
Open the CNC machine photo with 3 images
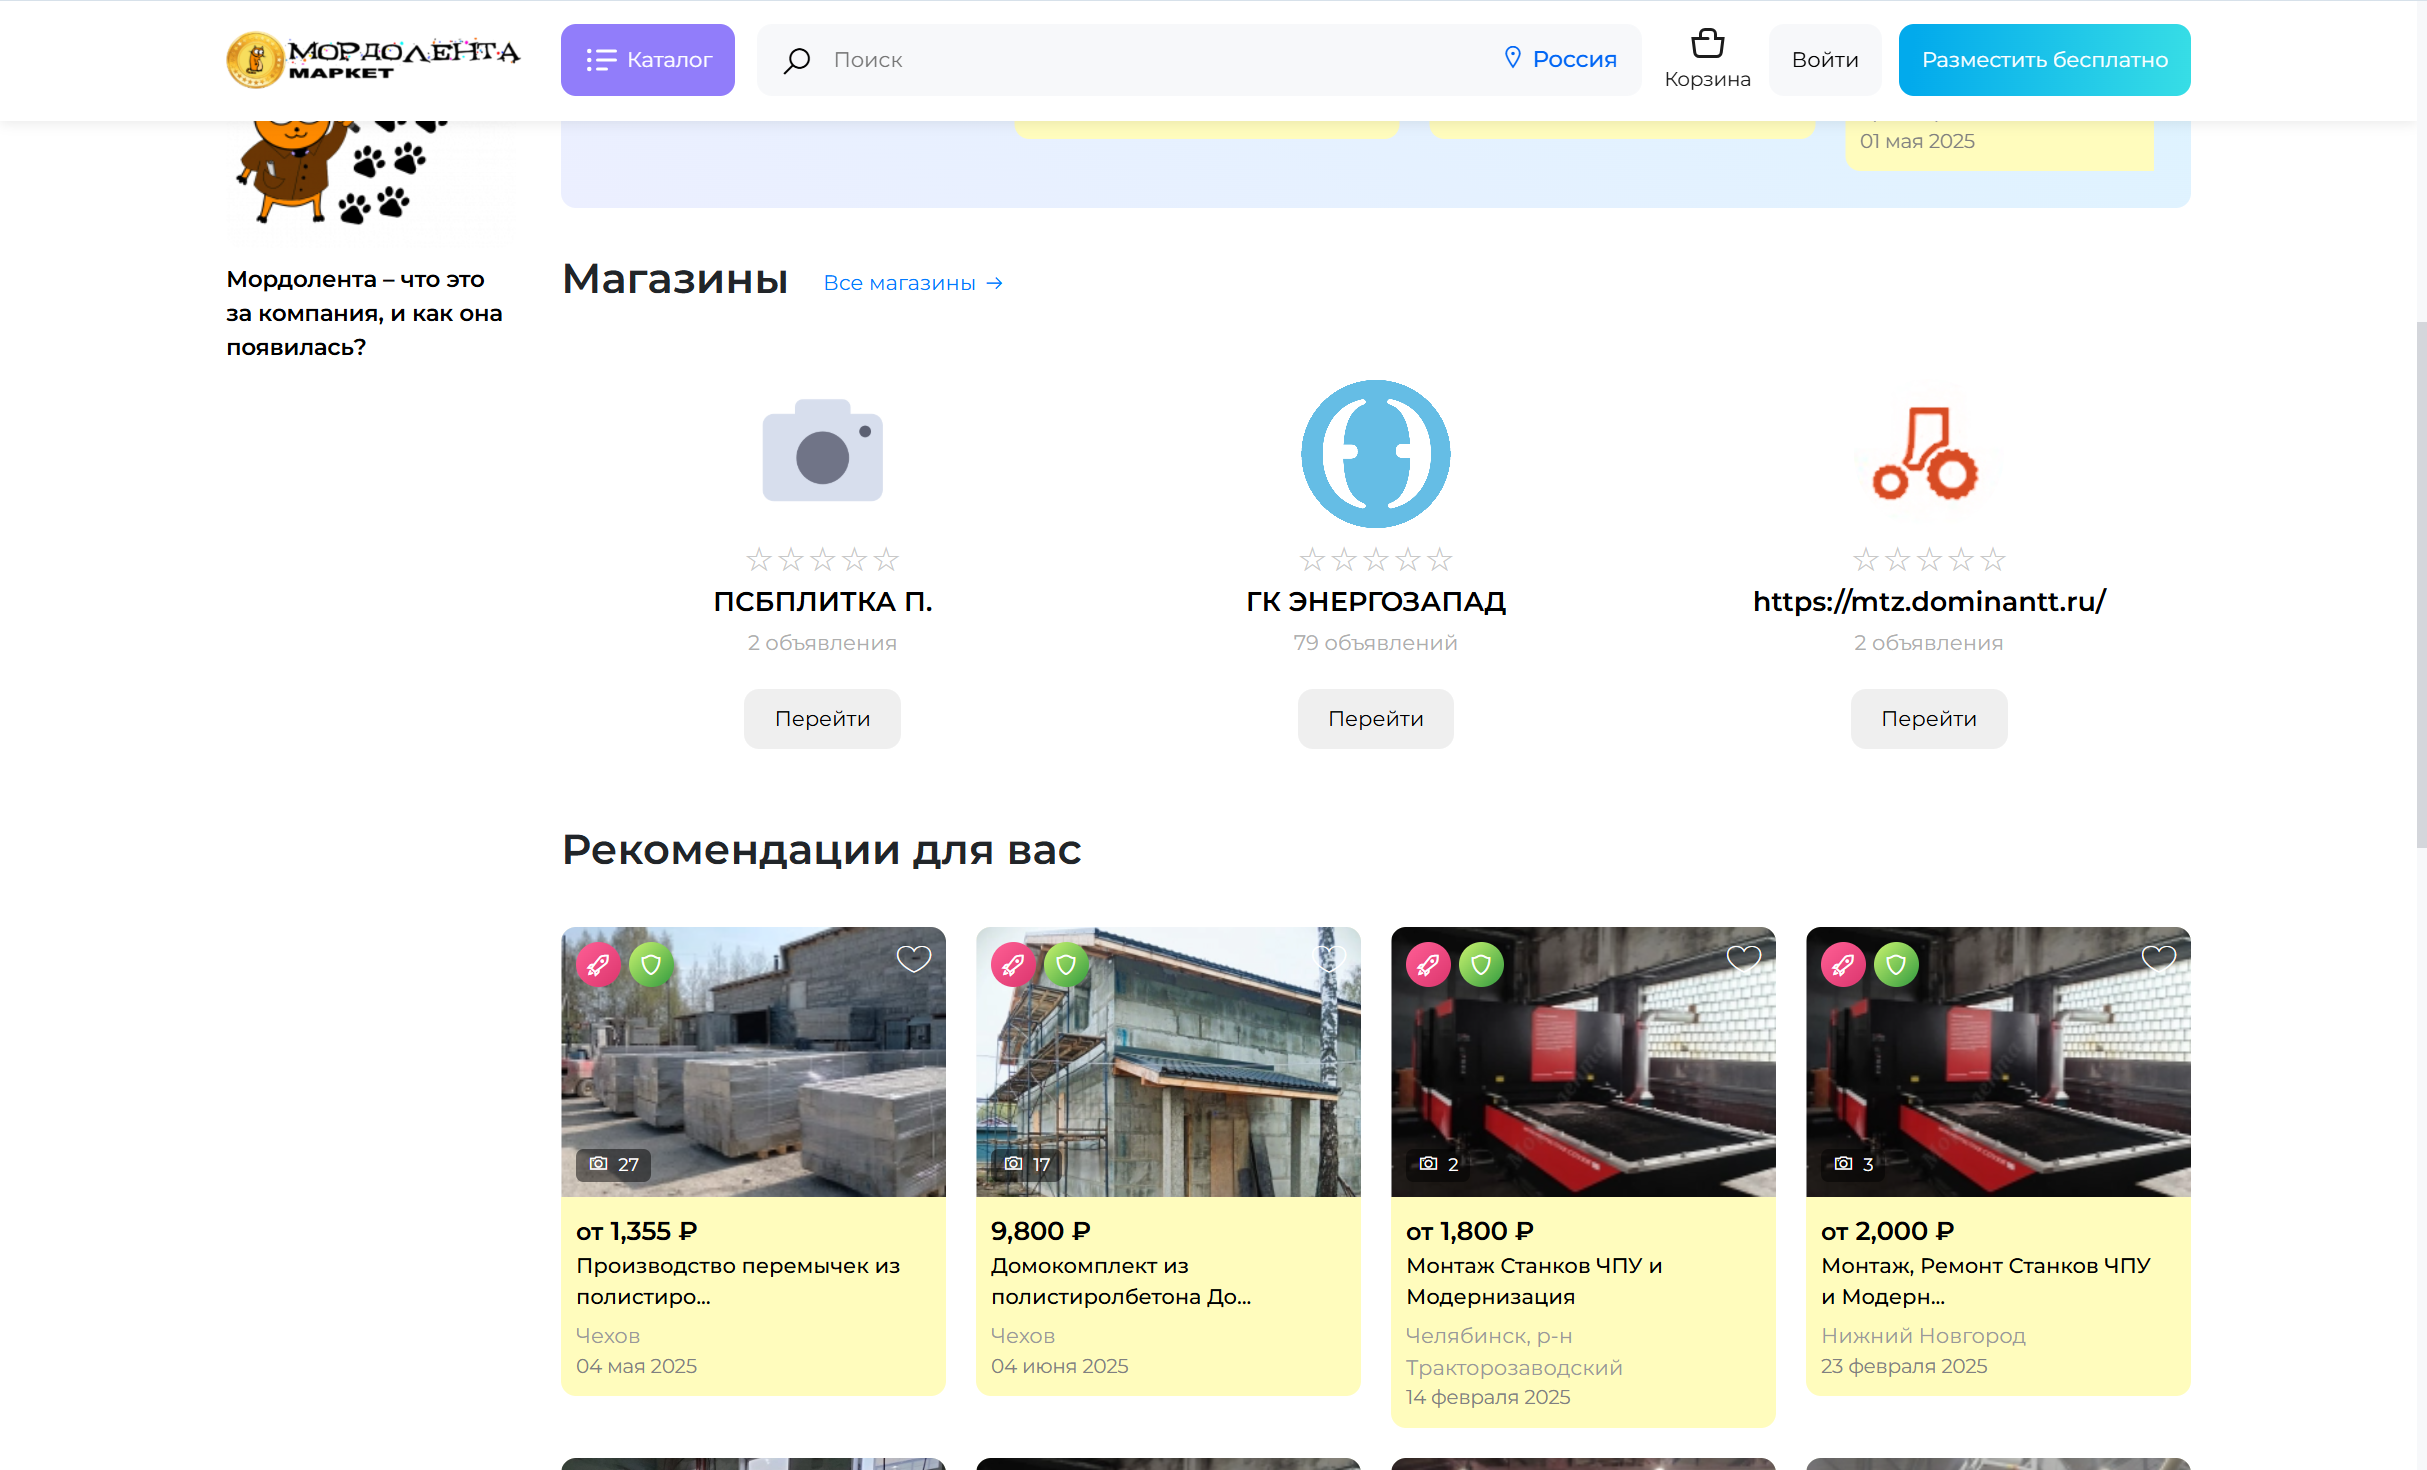[x=1998, y=1061]
